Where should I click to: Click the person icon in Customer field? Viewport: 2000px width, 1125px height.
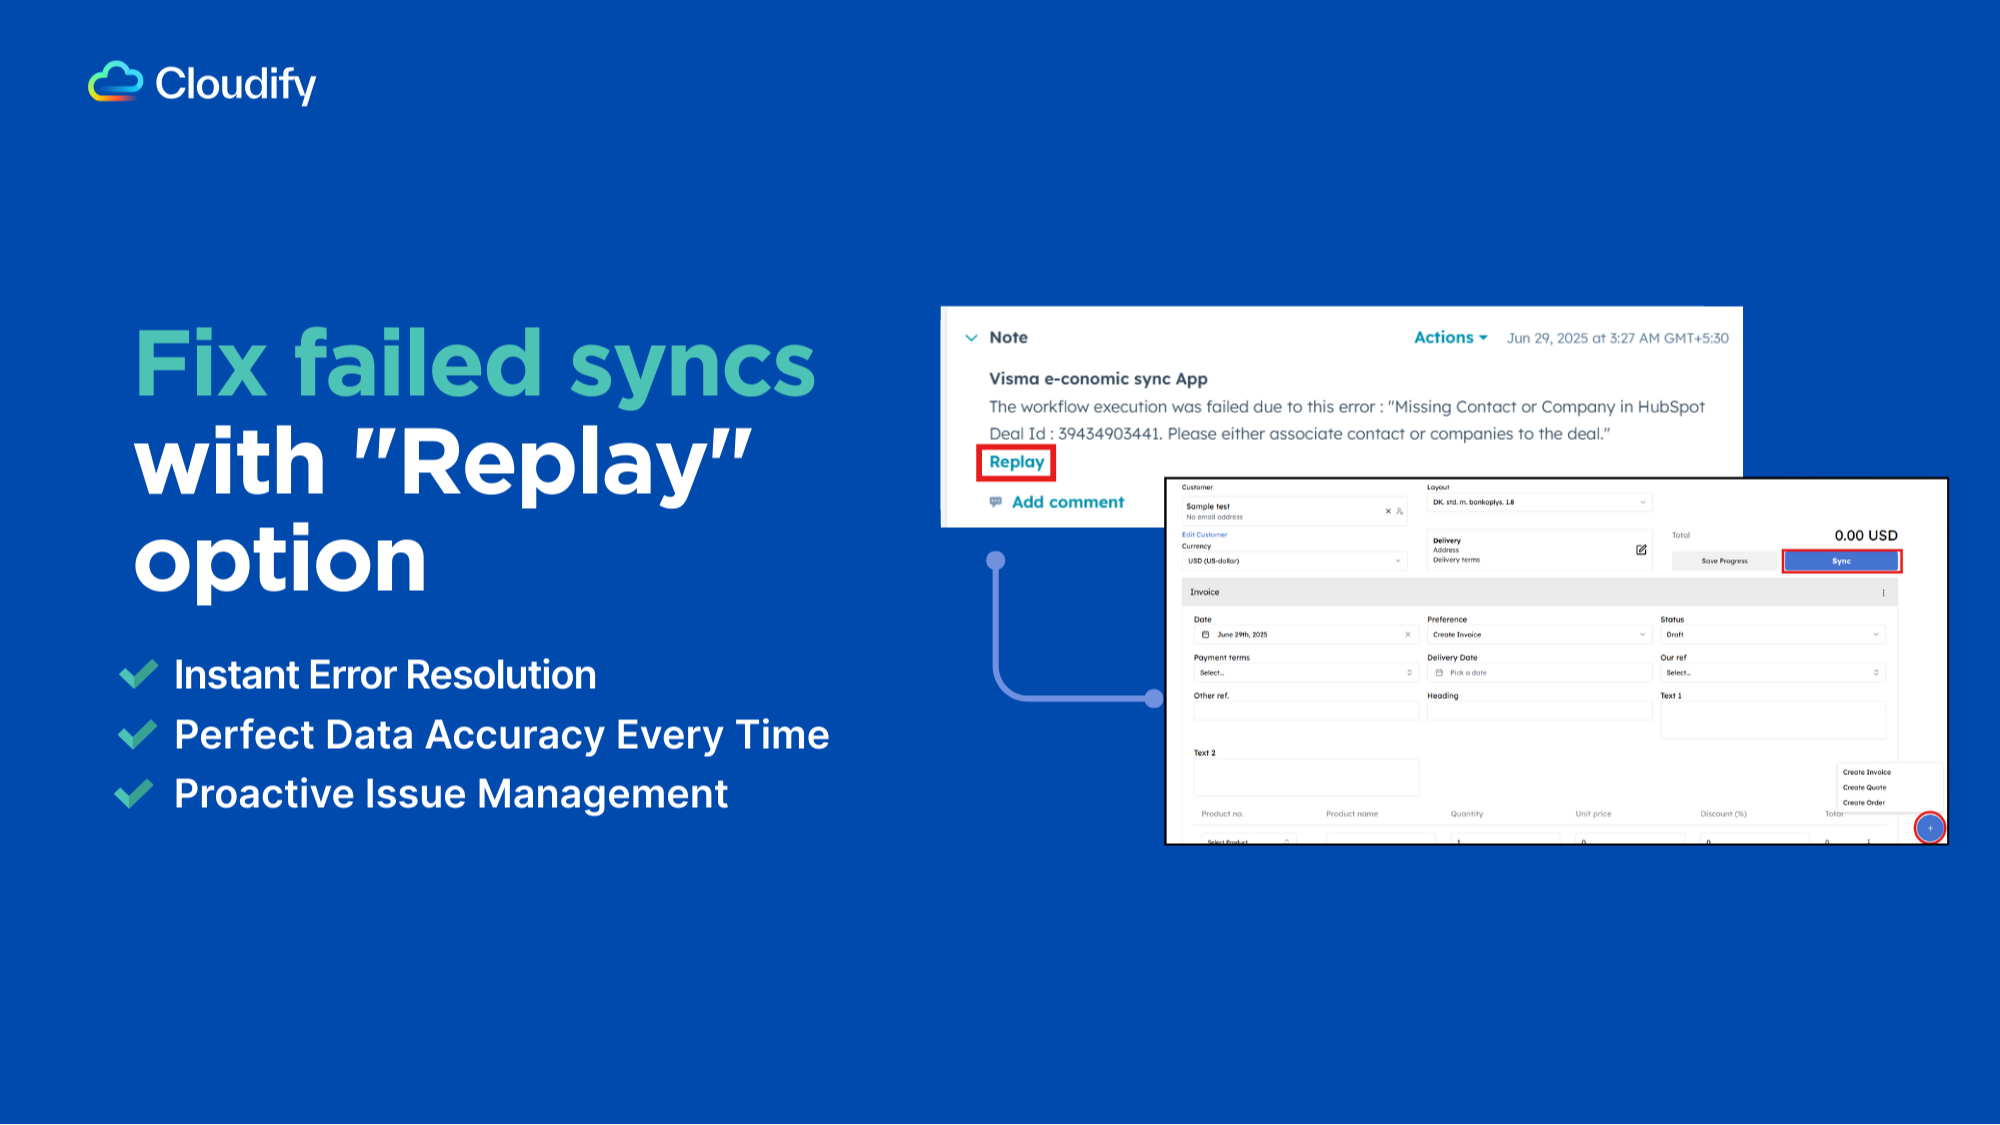coord(1399,511)
